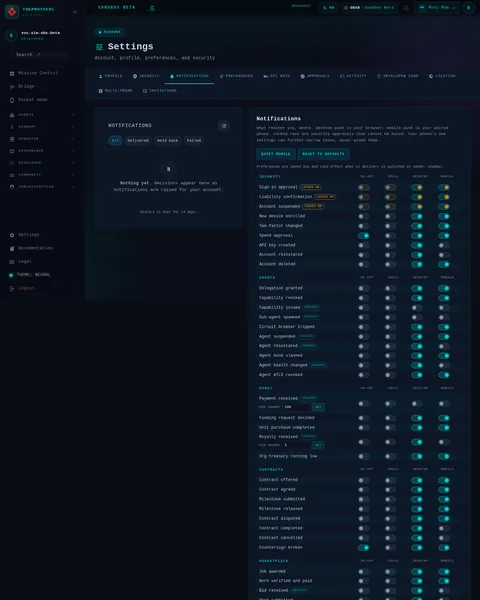This screenshot has height=600, width=480.
Task: Open the Invitations tab
Action: (x=160, y=91)
